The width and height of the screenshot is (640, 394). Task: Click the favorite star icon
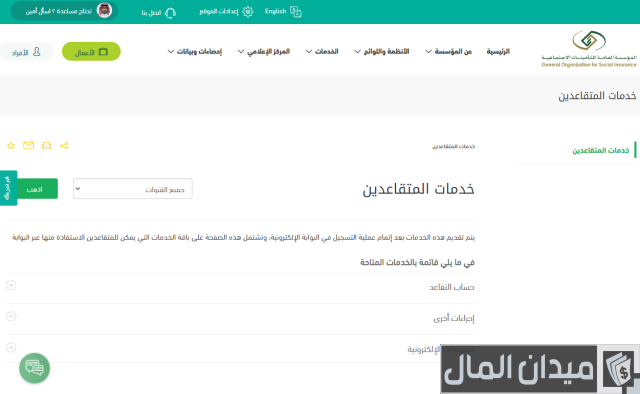coord(11,146)
